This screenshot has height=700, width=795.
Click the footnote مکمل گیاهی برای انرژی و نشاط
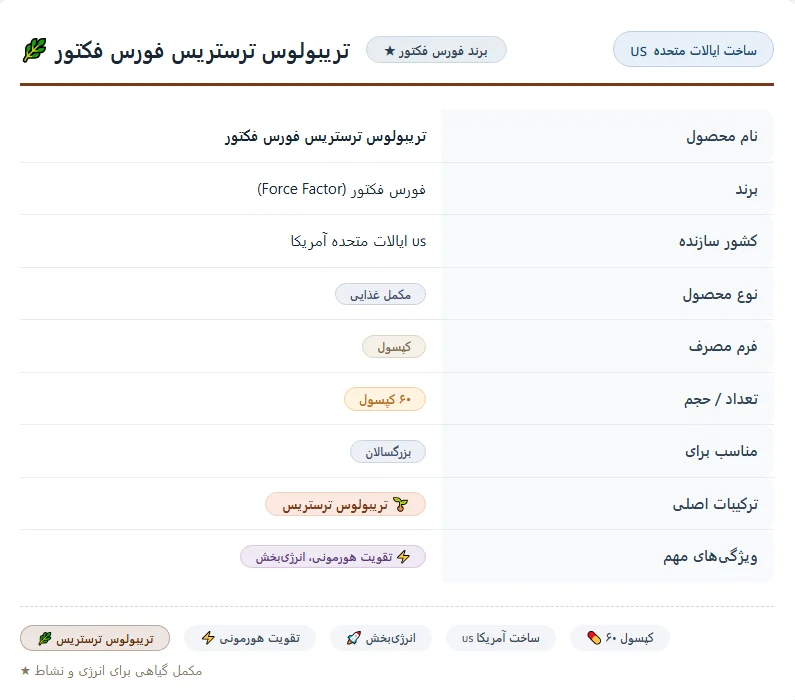(x=118, y=671)
